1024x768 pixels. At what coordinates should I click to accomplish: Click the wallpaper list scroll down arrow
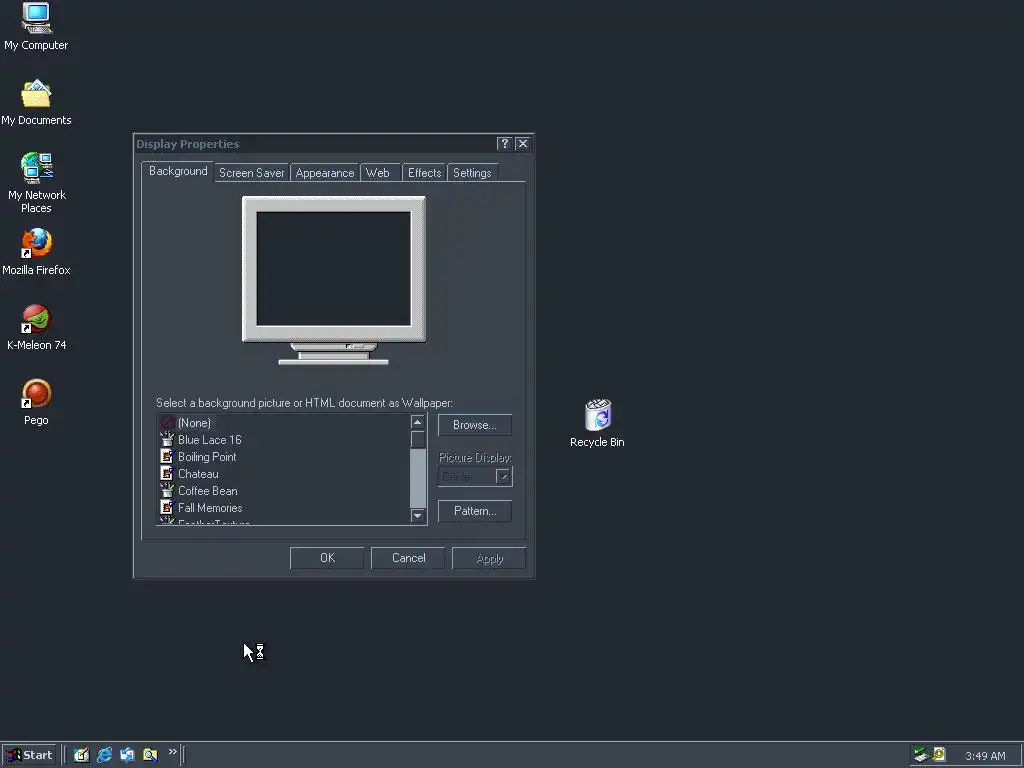418,516
